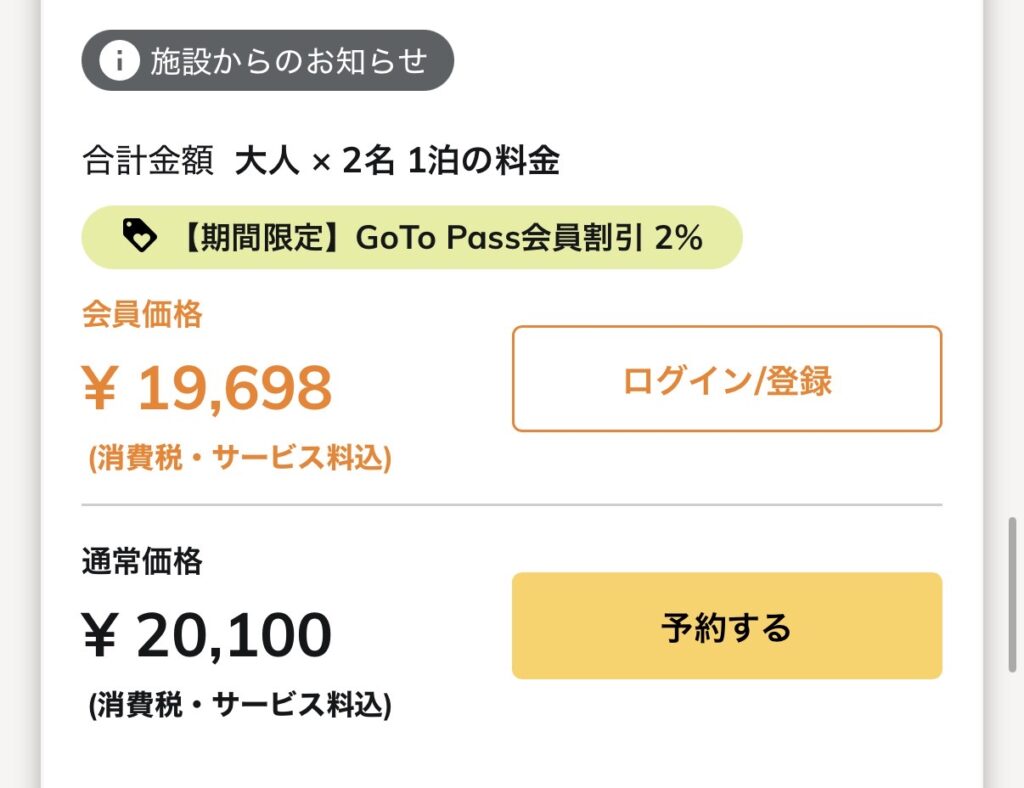This screenshot has width=1024, height=788.
Task: Click the black 消費税・サービス料込 note
Action: (240, 706)
